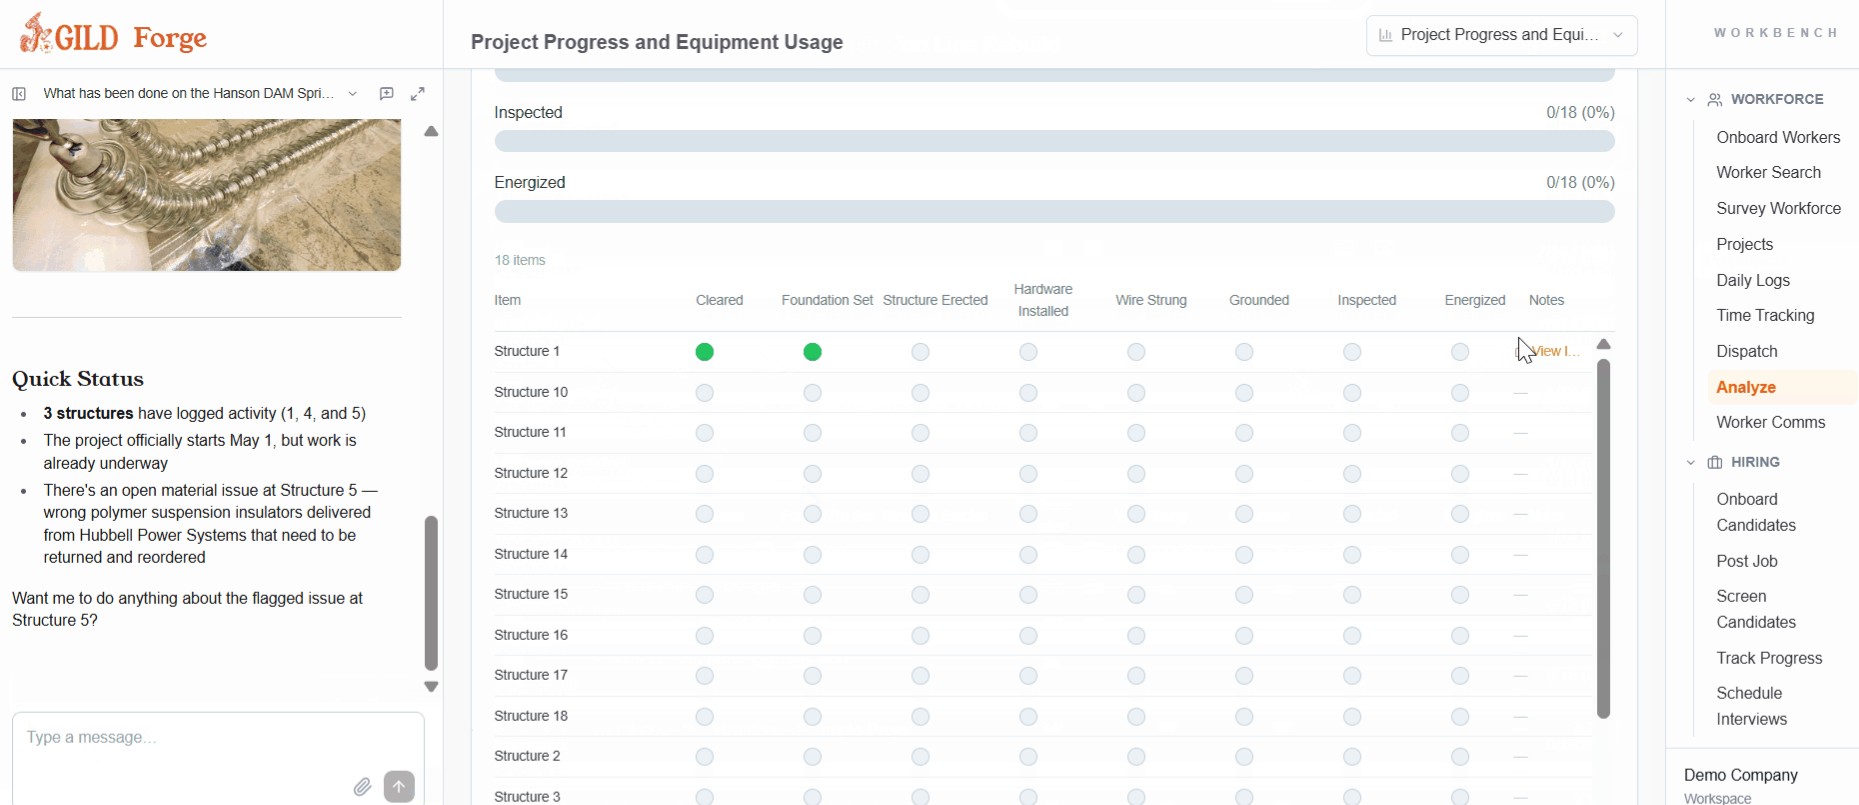Mark Cleared for Structure 18
The image size is (1859, 805).
click(705, 717)
